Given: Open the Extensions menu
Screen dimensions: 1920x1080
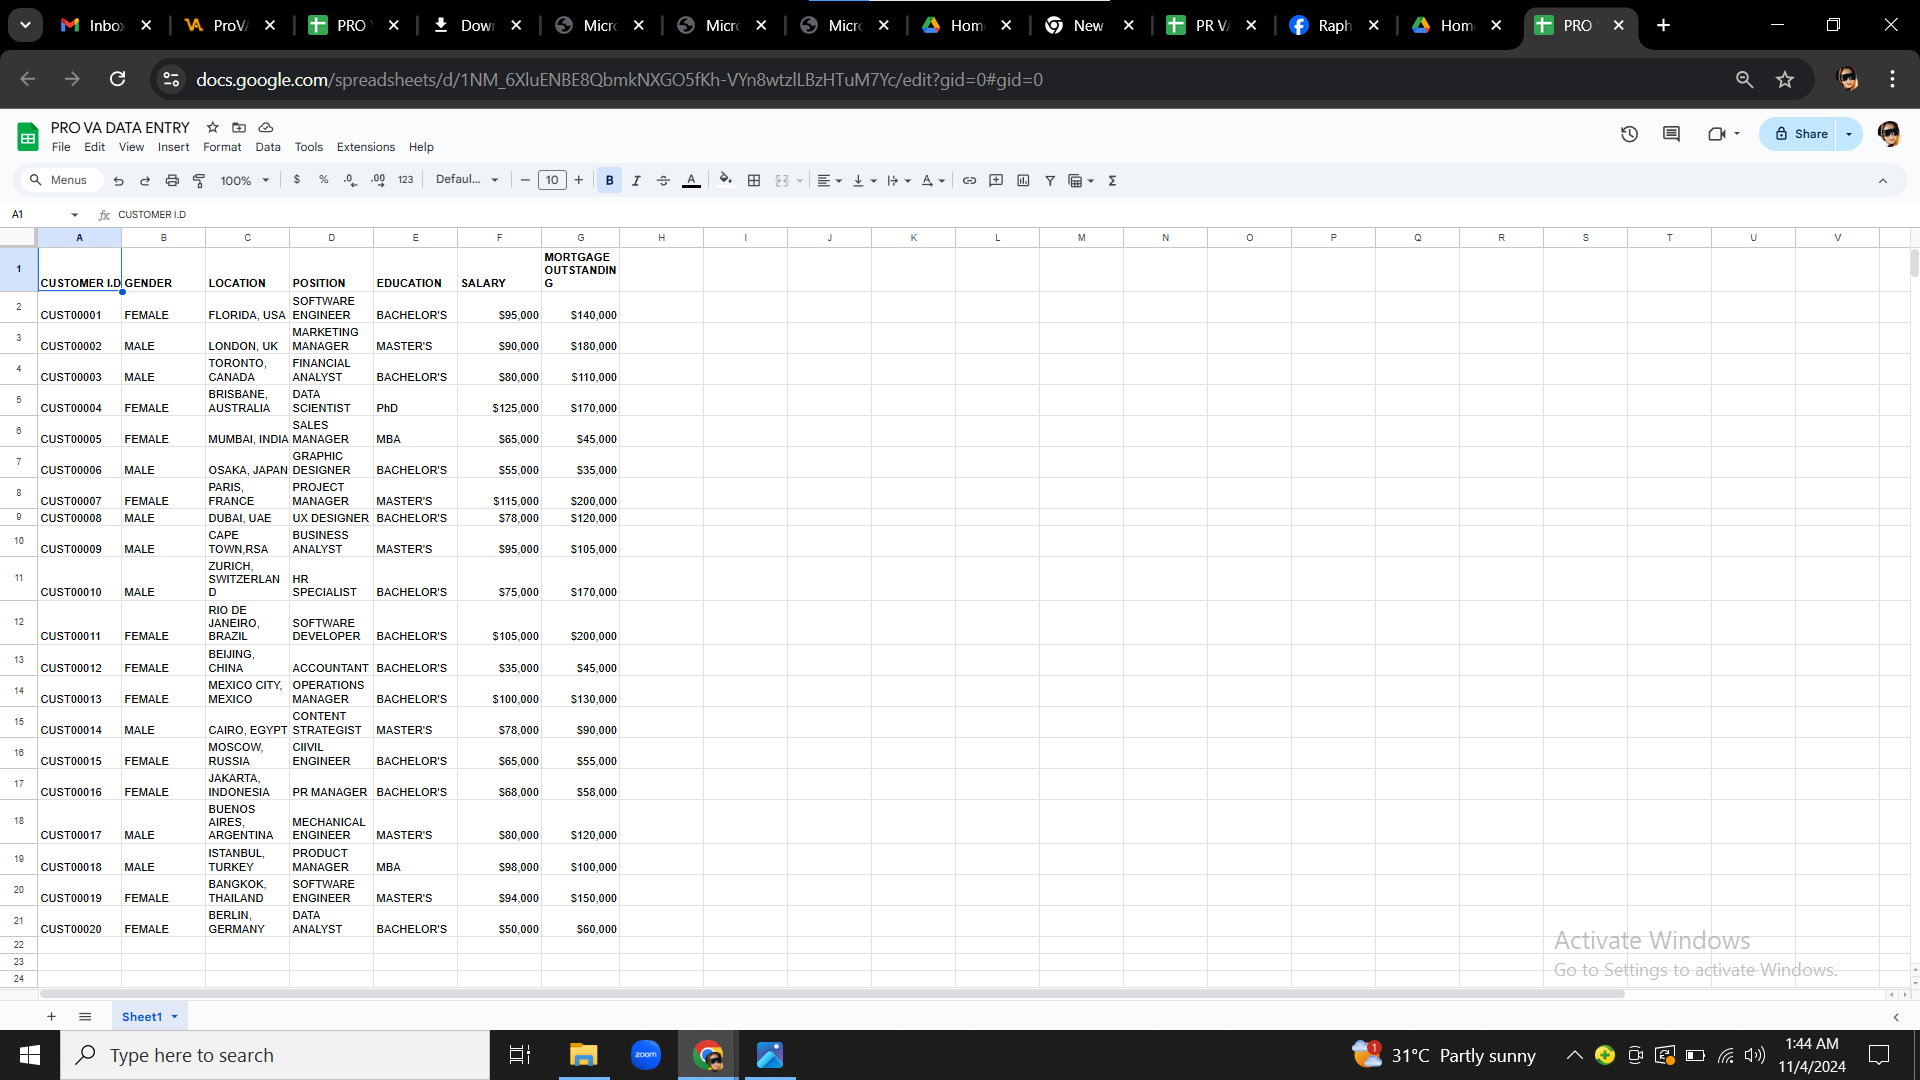Looking at the screenshot, I should (365, 147).
